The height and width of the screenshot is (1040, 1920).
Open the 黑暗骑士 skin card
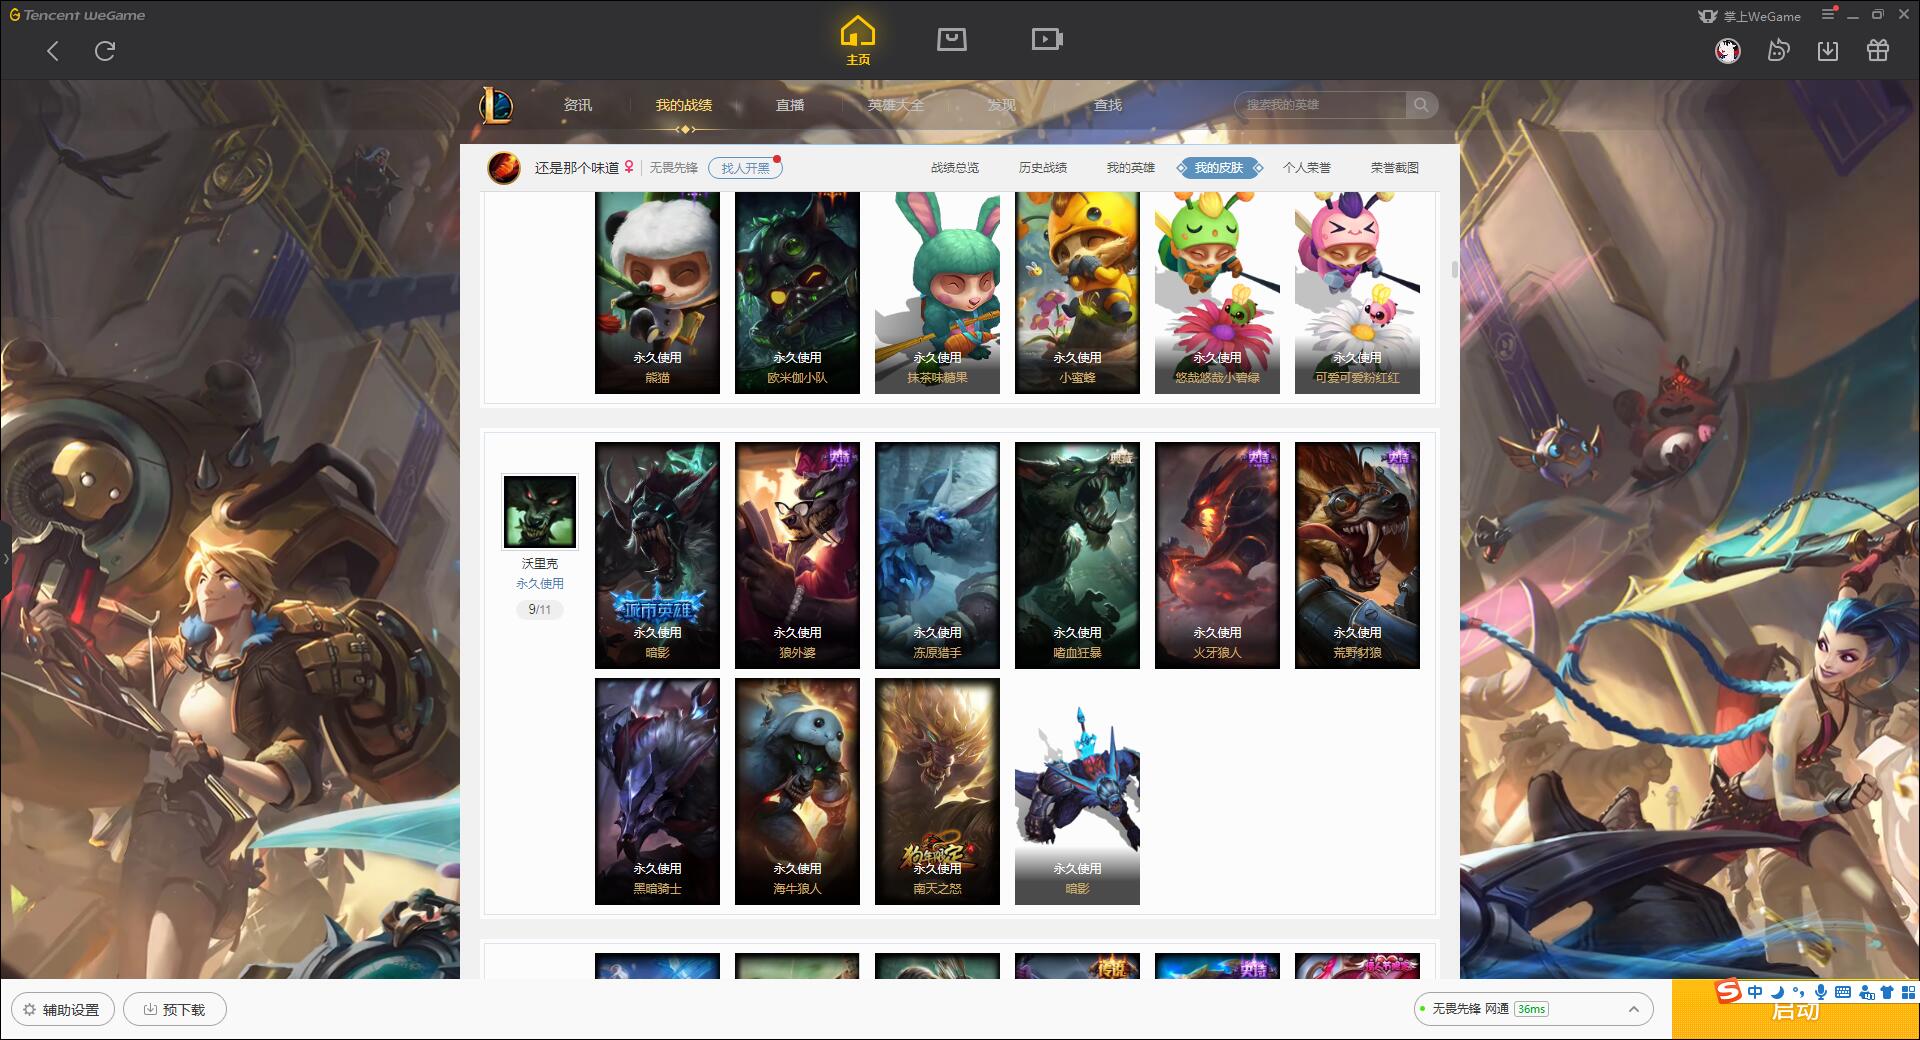(x=657, y=791)
